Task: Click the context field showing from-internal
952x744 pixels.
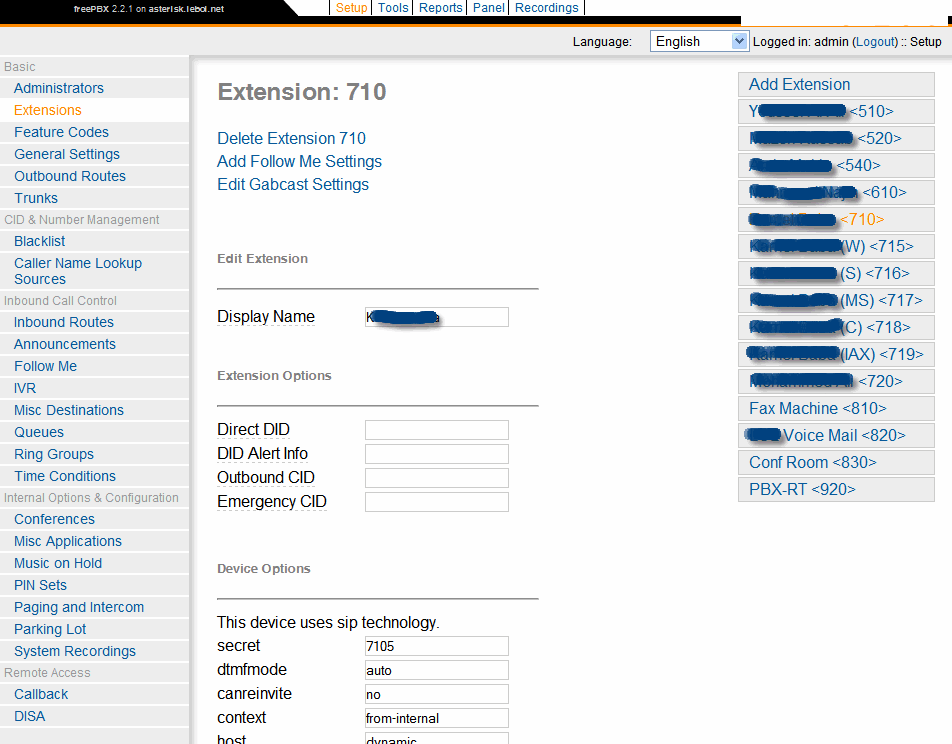Action: point(437,718)
